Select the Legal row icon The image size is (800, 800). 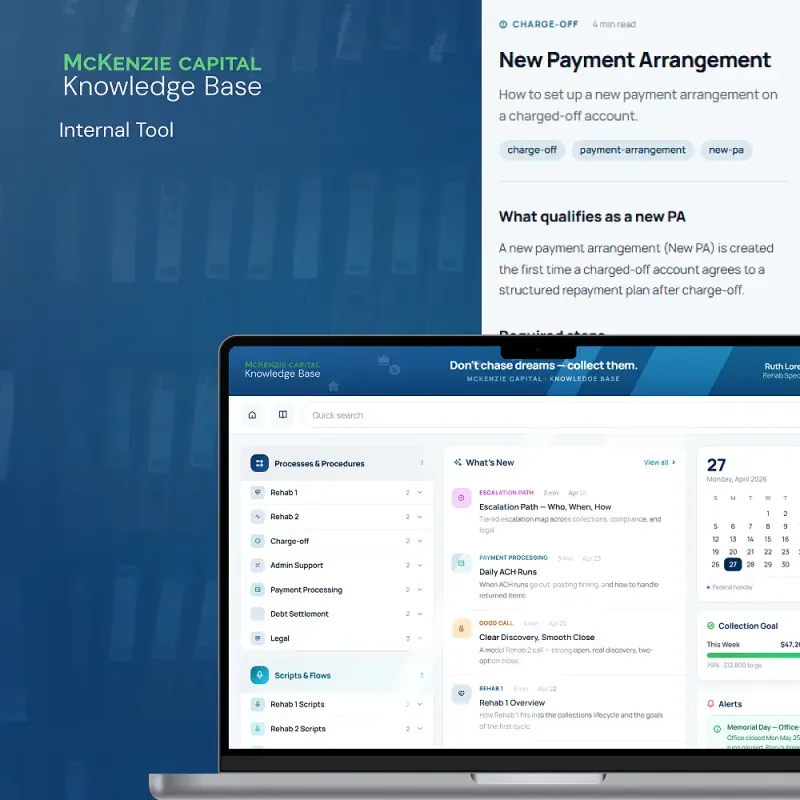(258, 638)
